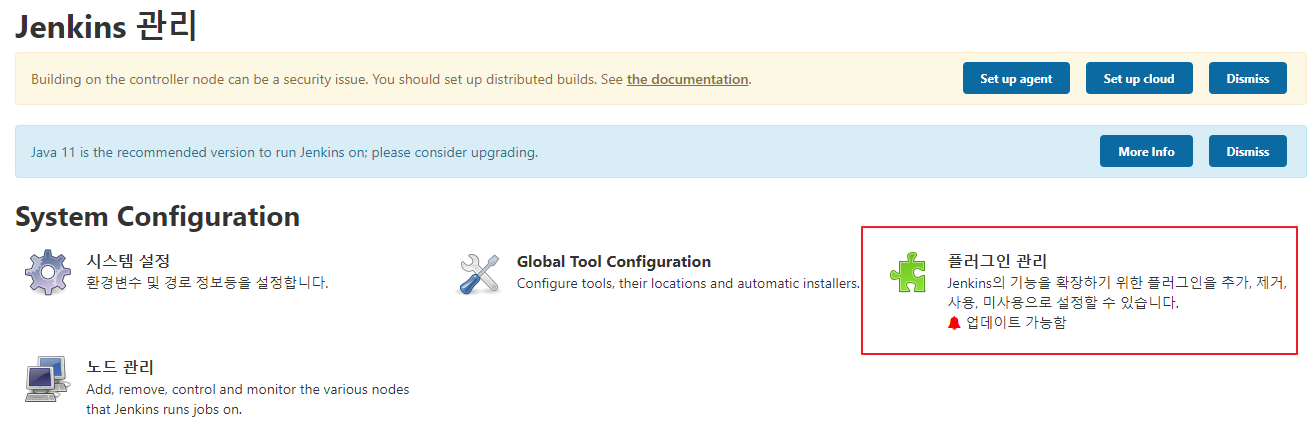This screenshot has height=438, width=1311.
Task: Open the 노드 관리 computer icon
Action: pyautogui.click(x=47, y=379)
